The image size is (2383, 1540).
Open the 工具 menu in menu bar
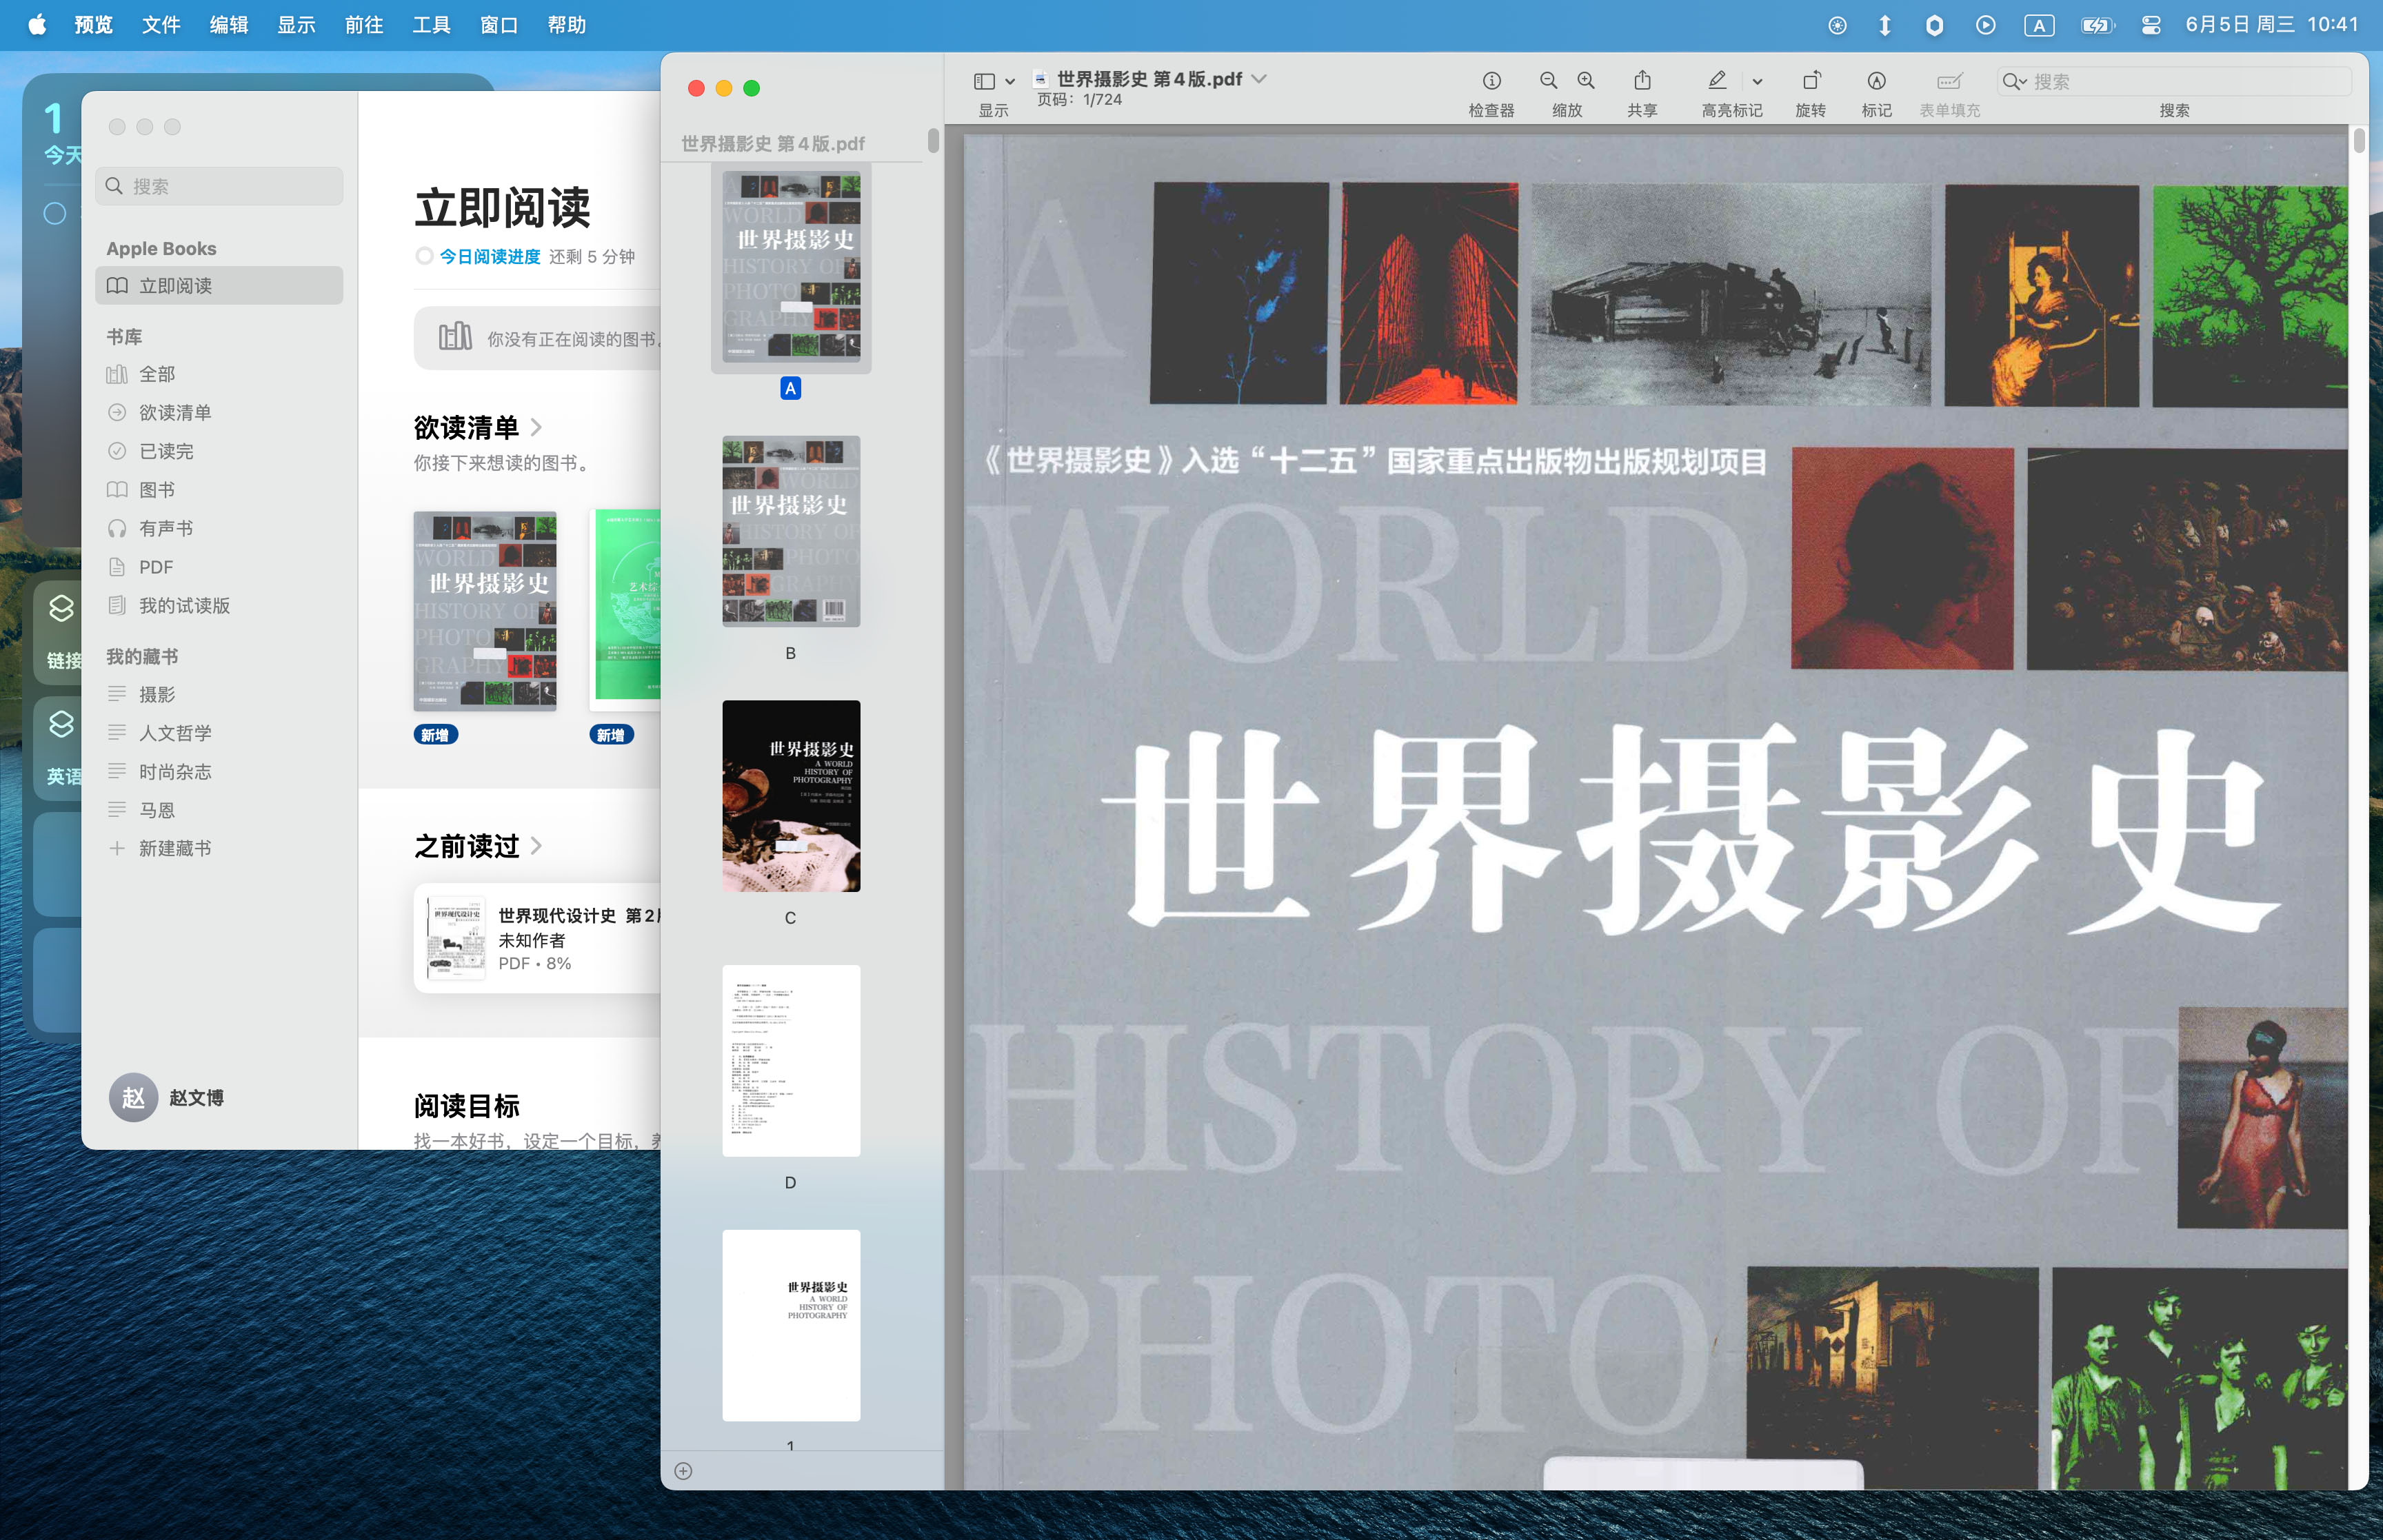(x=431, y=25)
